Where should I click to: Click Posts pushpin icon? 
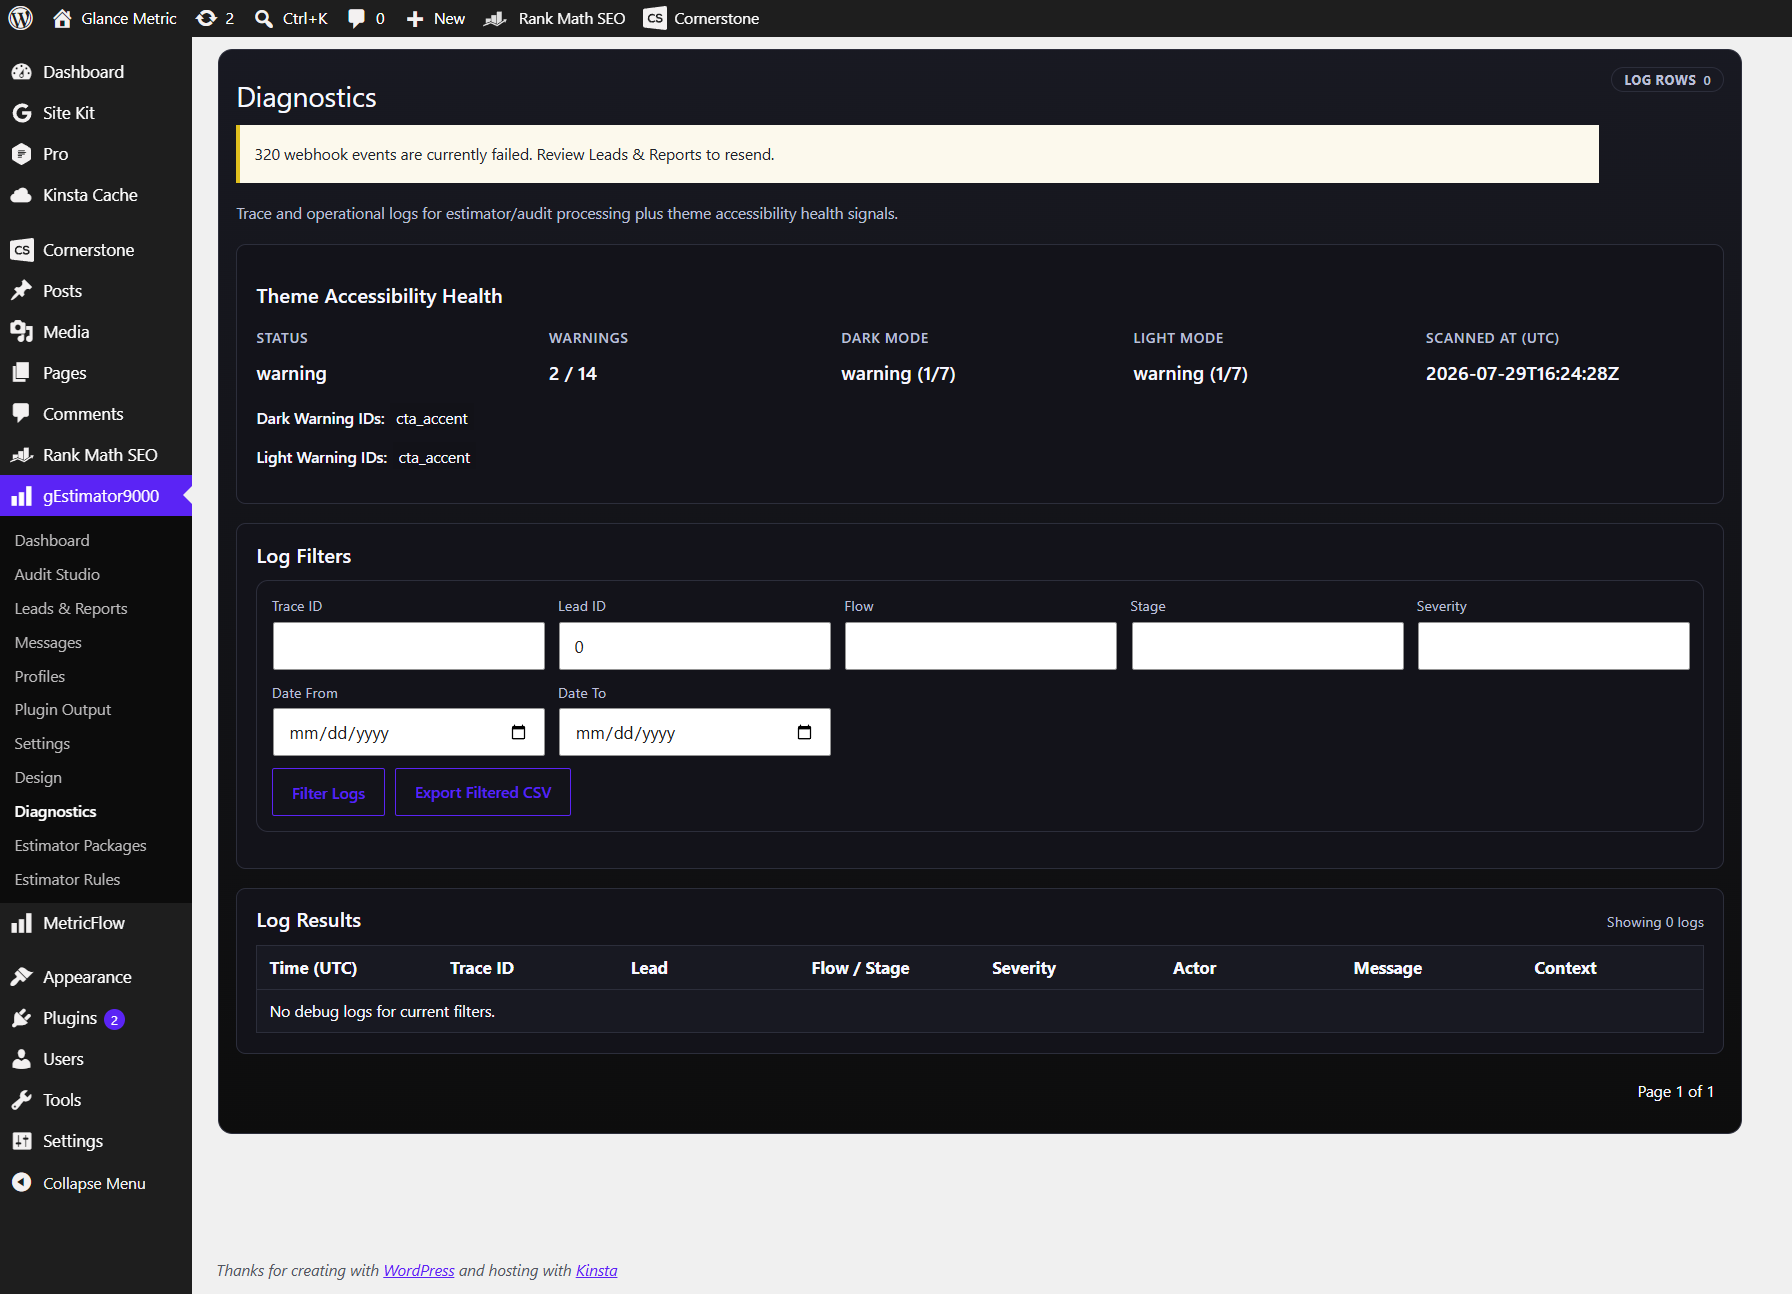pos(21,291)
